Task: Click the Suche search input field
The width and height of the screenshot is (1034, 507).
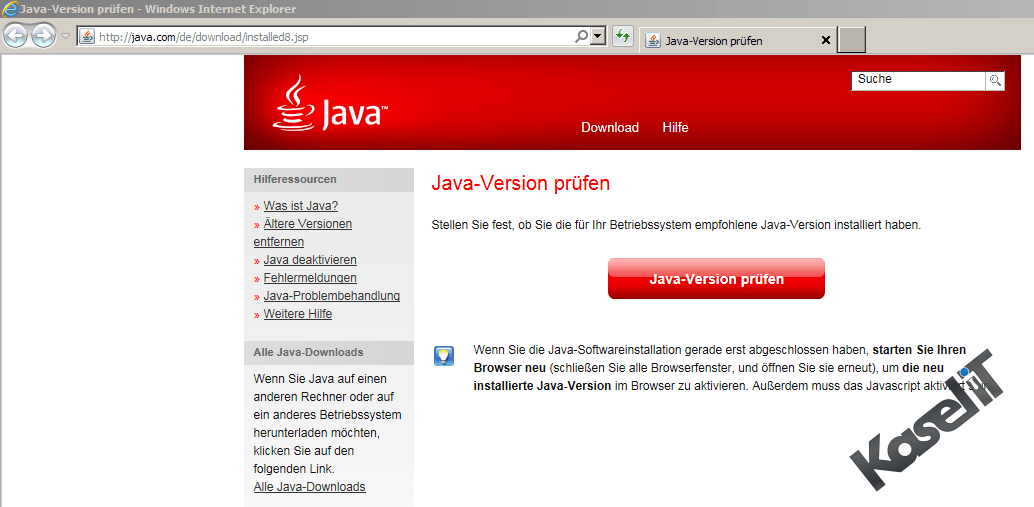Action: click(918, 80)
